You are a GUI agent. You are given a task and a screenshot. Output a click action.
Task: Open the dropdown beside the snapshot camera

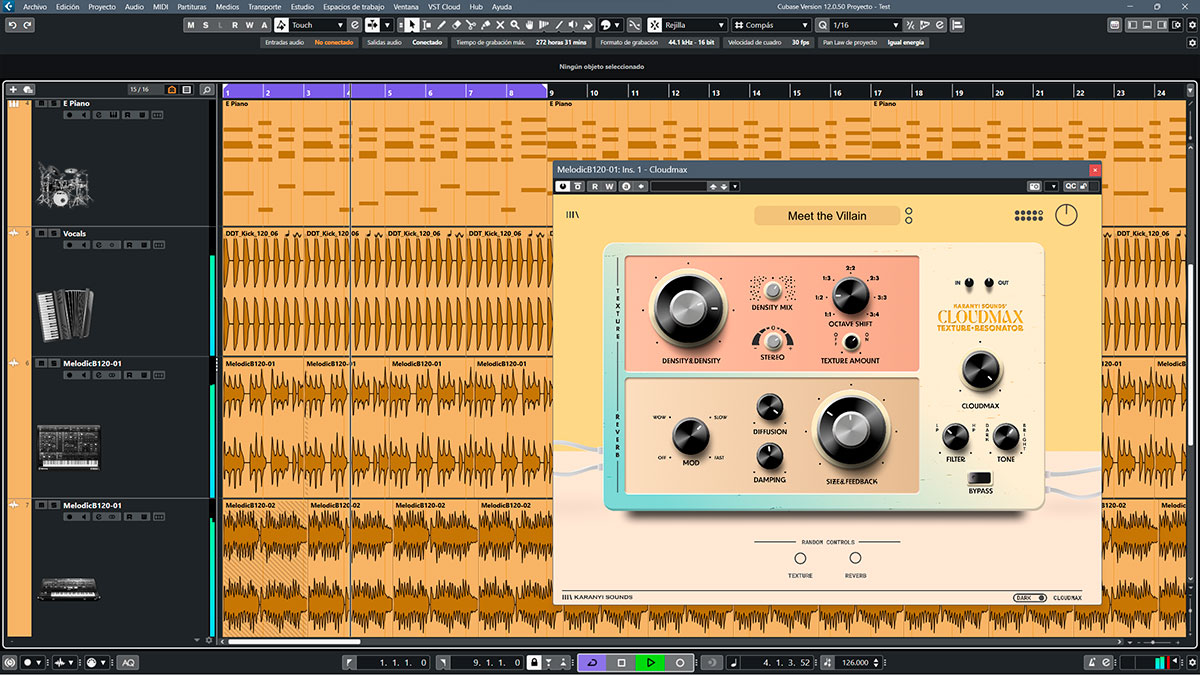[1053, 186]
